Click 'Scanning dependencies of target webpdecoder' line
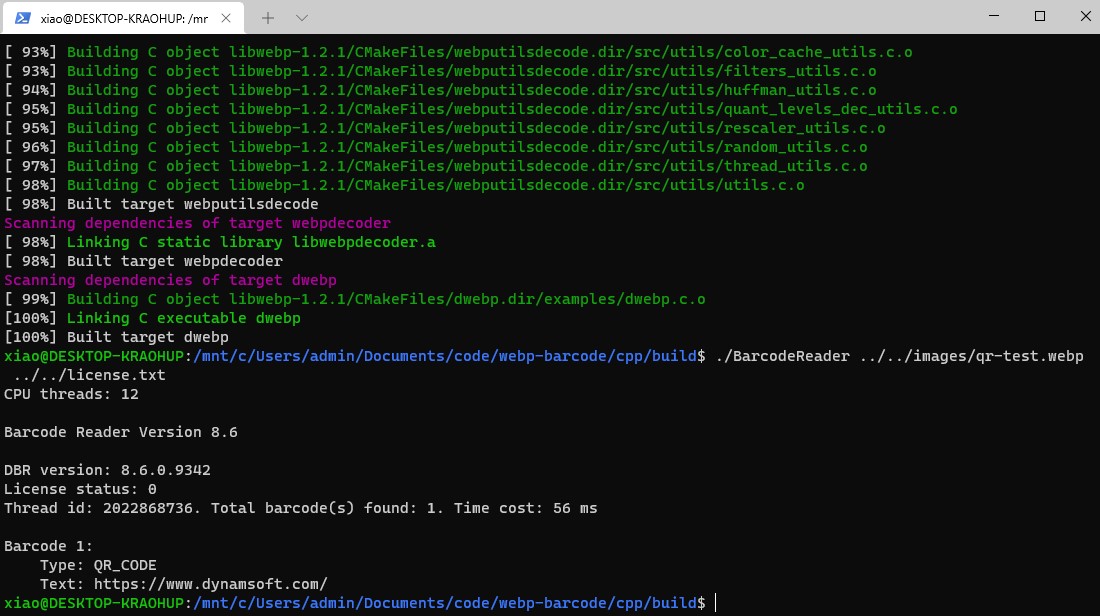 point(197,223)
